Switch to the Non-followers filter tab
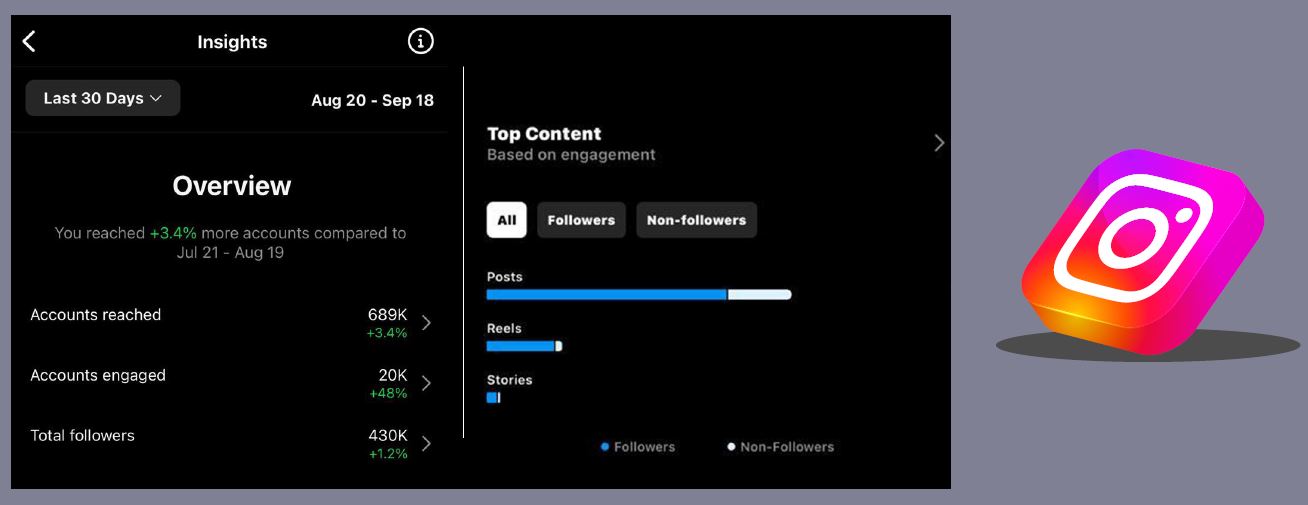The width and height of the screenshot is (1308, 505). [x=696, y=220]
